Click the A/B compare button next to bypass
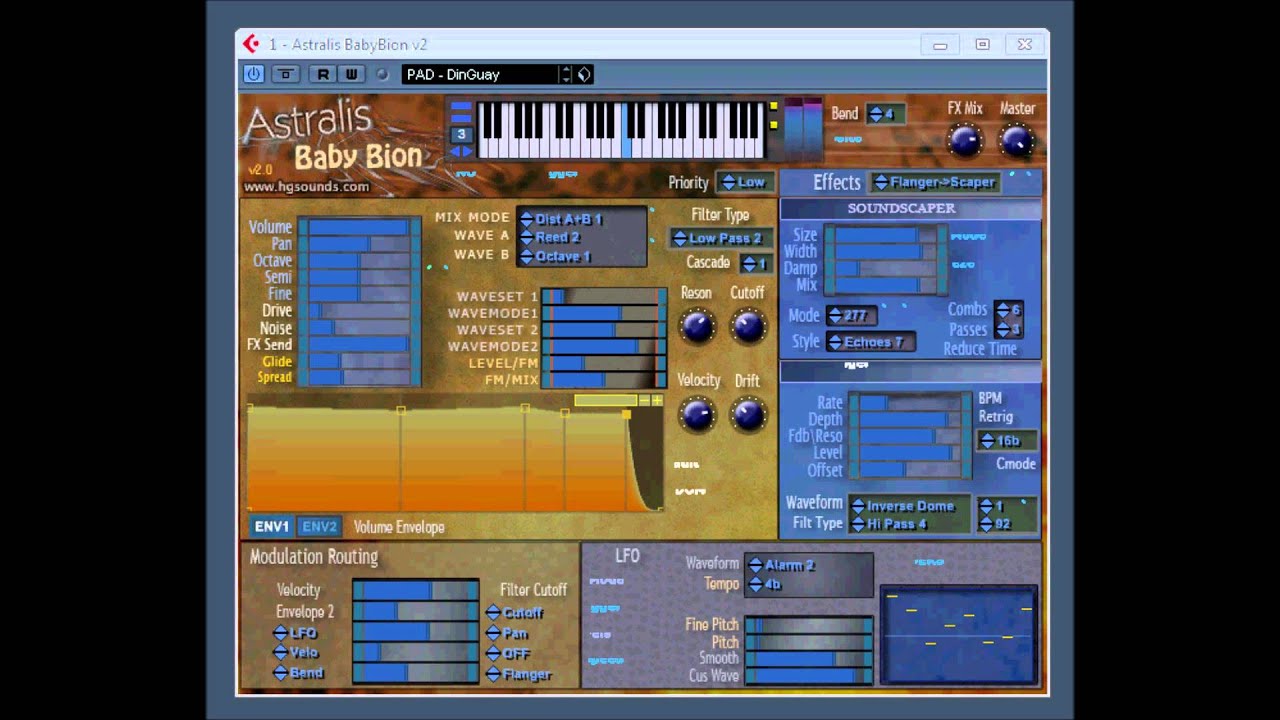The height and width of the screenshot is (720, 1280). point(285,74)
